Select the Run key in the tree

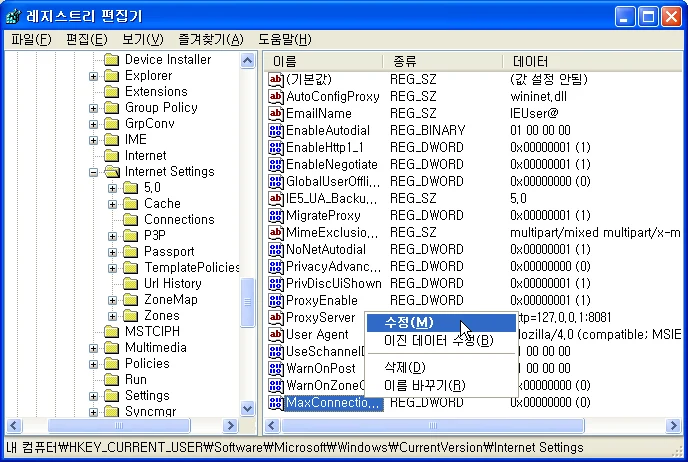coord(136,380)
